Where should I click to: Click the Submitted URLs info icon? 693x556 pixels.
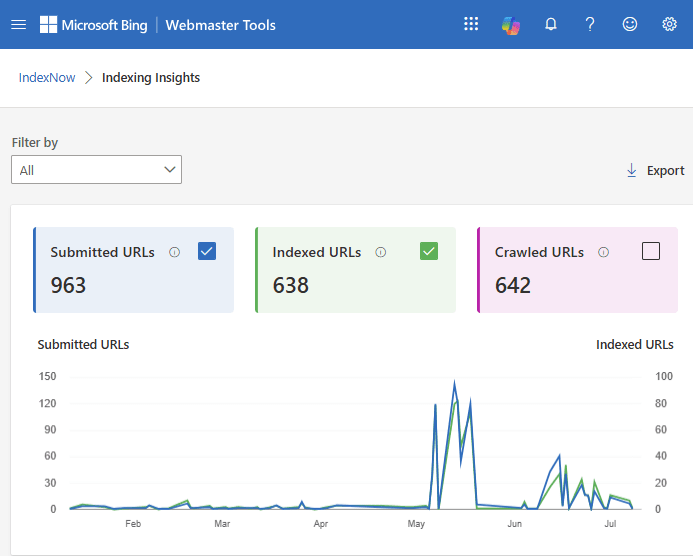[x=175, y=252]
